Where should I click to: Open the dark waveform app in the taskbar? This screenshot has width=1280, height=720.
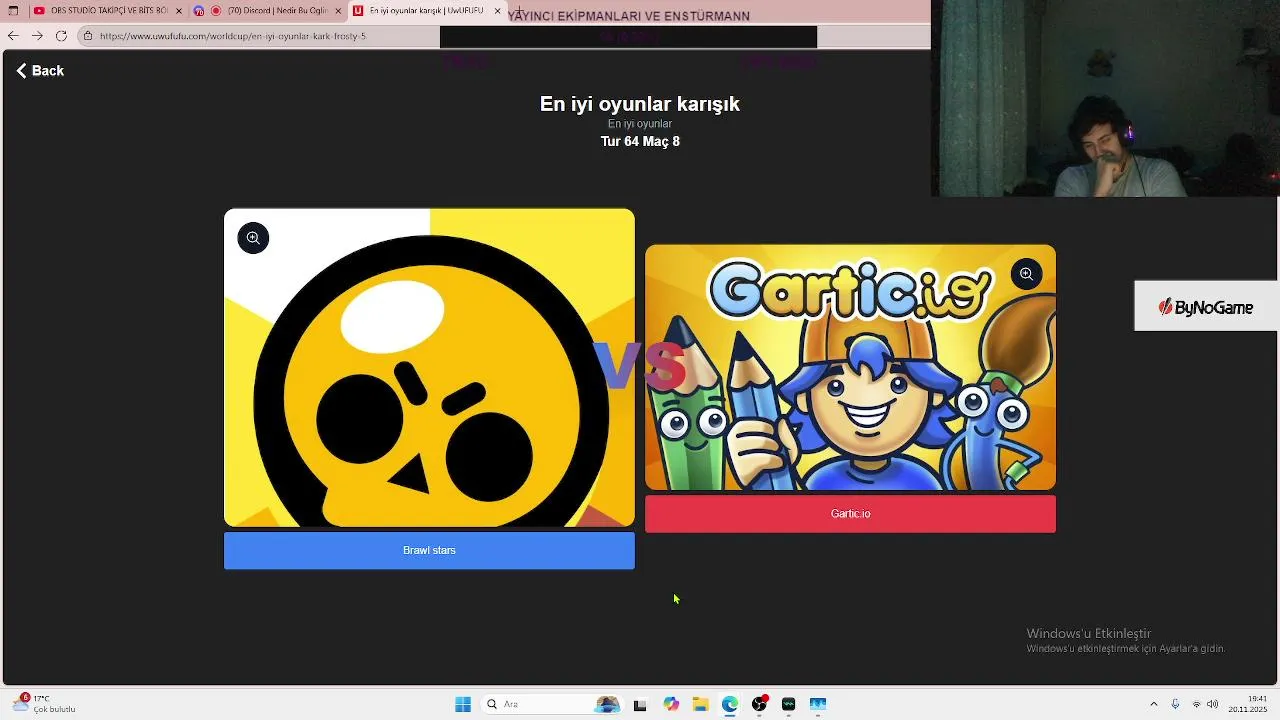(788, 704)
